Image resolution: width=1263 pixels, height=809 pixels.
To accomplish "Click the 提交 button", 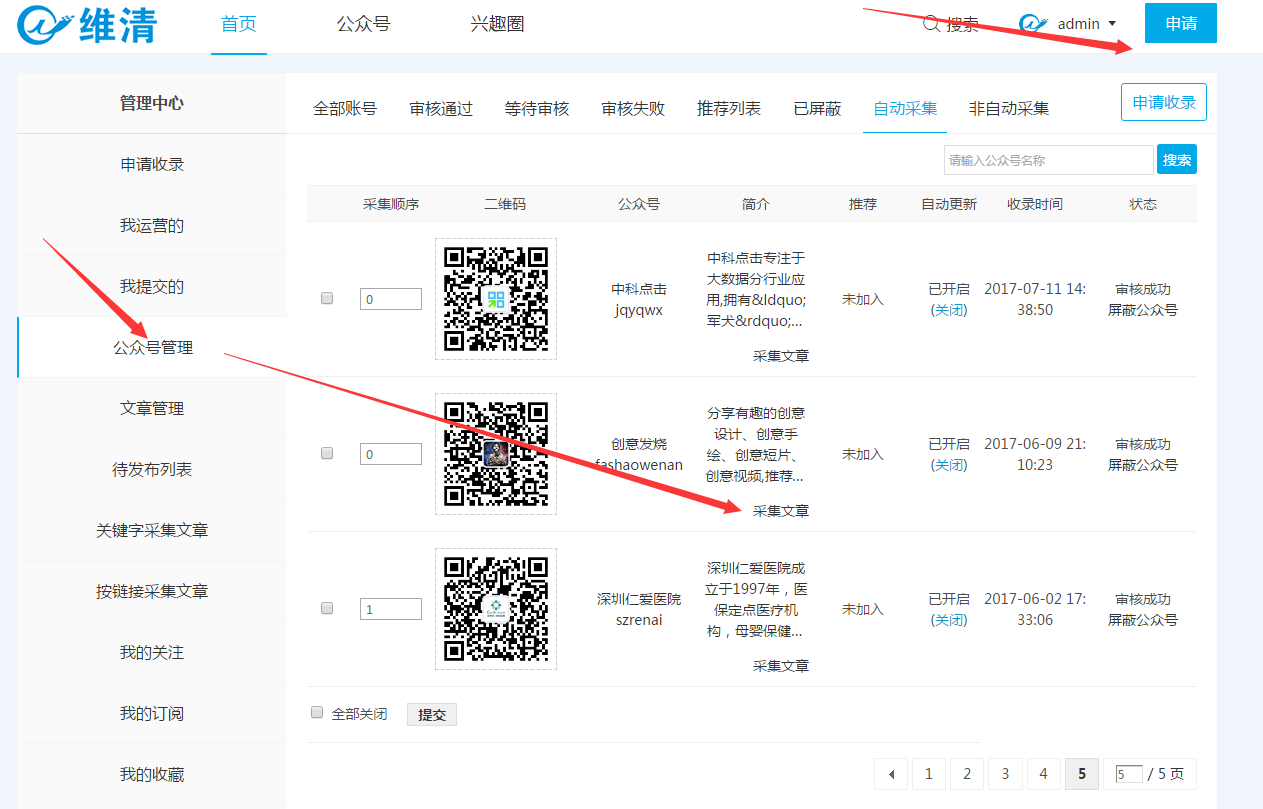I will tap(432, 714).
